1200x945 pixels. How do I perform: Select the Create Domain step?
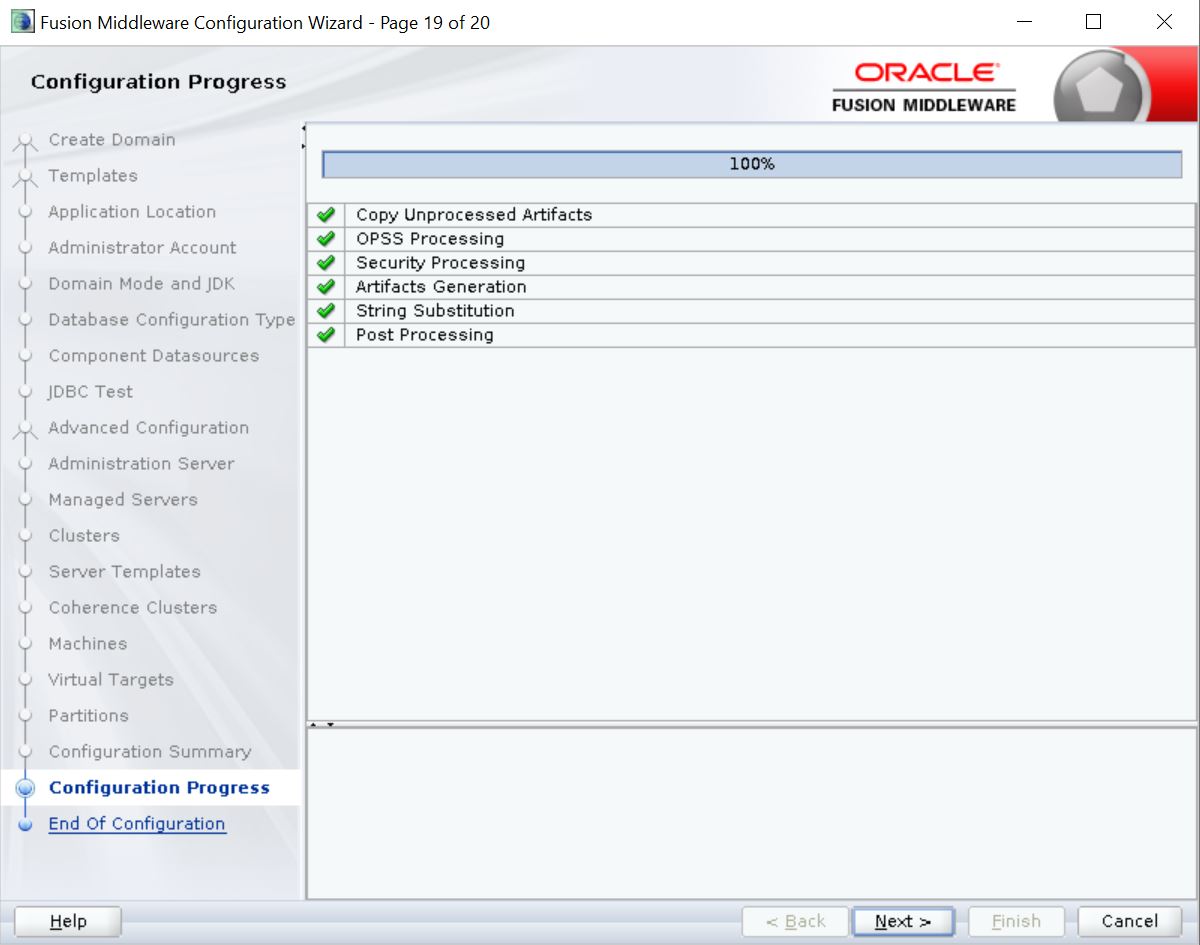(112, 140)
